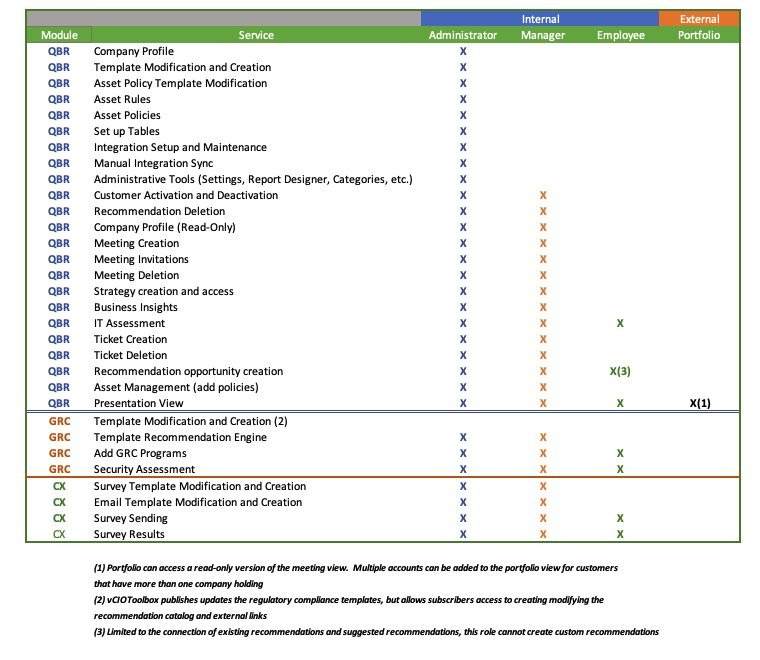Click 'Recommendation Deletion' service text
Viewport: 760px width, 660px height.
point(159,211)
